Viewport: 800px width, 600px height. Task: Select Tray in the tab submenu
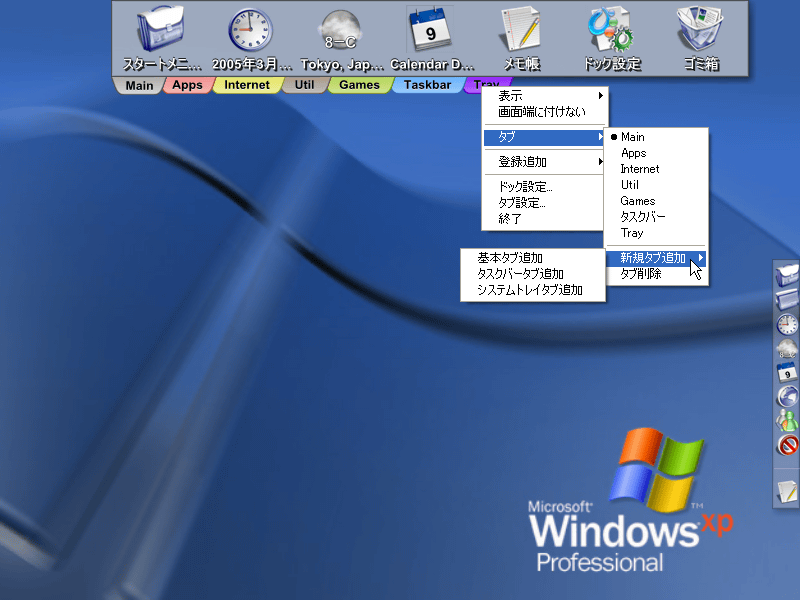656,233
